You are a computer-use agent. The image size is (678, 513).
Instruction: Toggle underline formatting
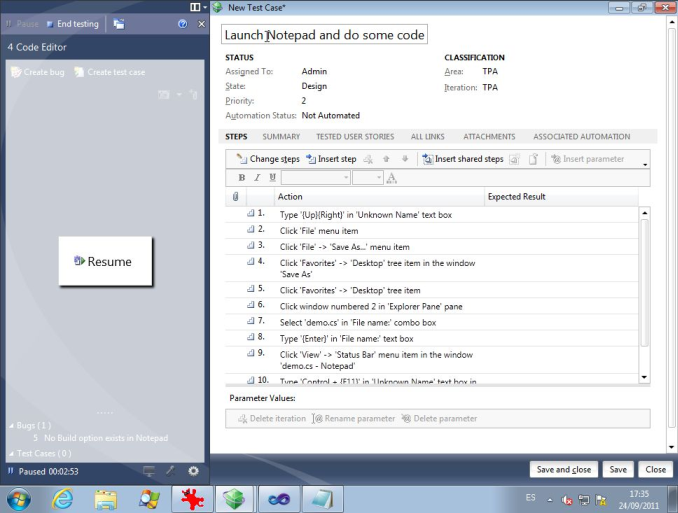point(272,178)
